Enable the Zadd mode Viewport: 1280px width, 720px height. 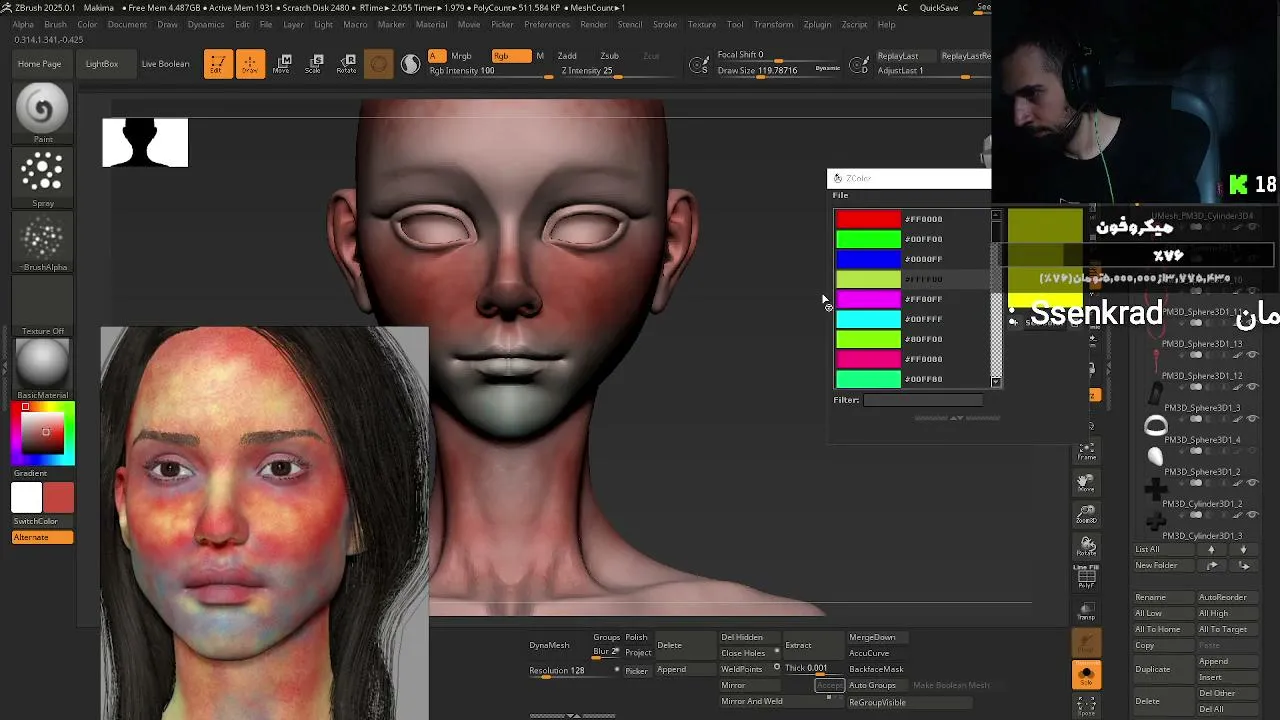pos(567,56)
